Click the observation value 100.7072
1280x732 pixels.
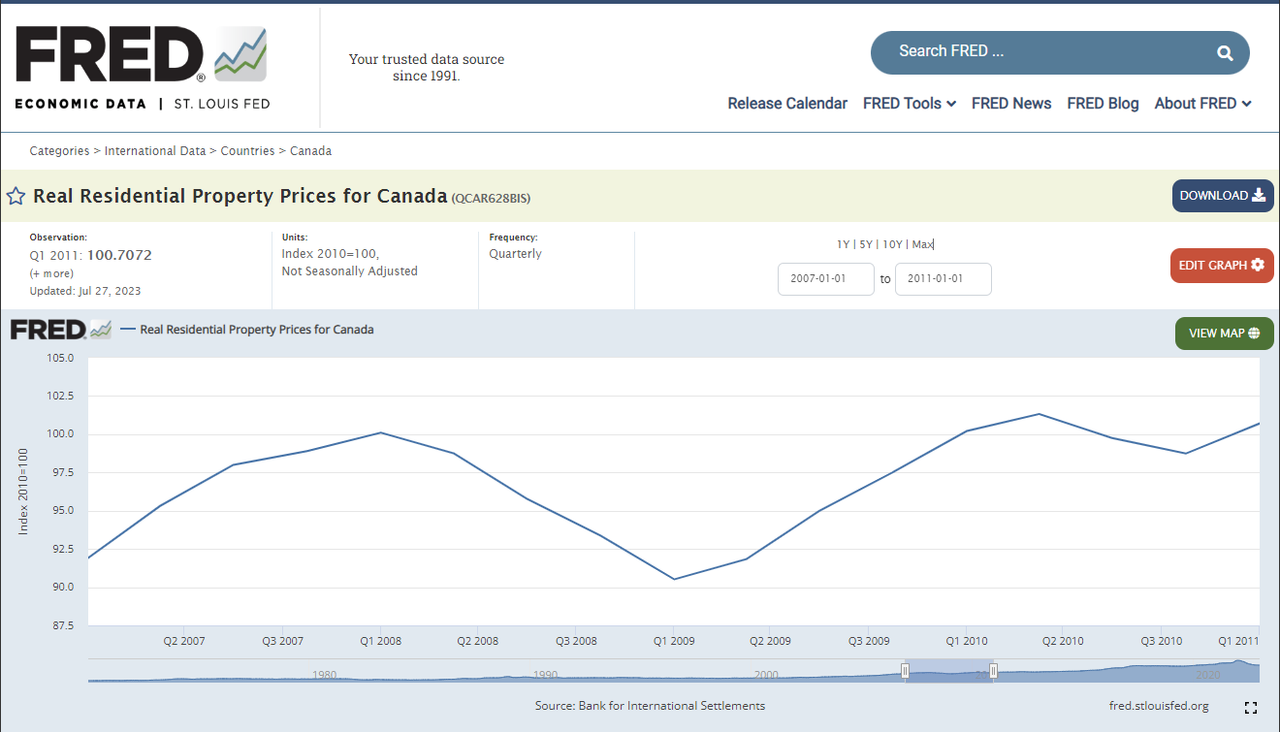pos(119,255)
